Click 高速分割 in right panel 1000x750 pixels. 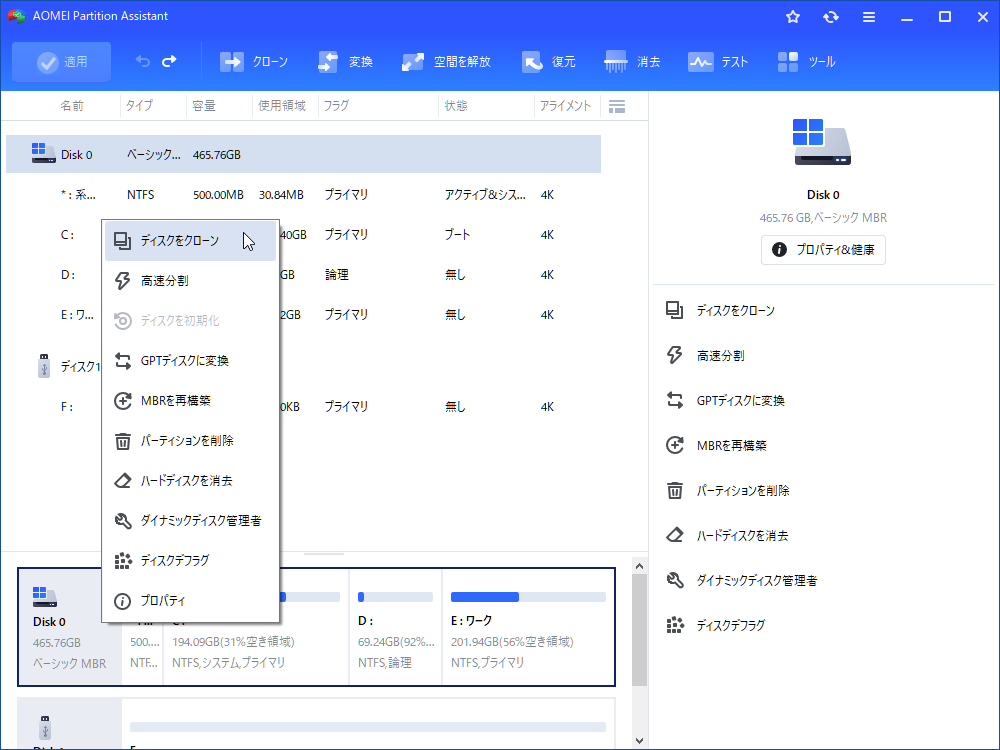(705, 356)
